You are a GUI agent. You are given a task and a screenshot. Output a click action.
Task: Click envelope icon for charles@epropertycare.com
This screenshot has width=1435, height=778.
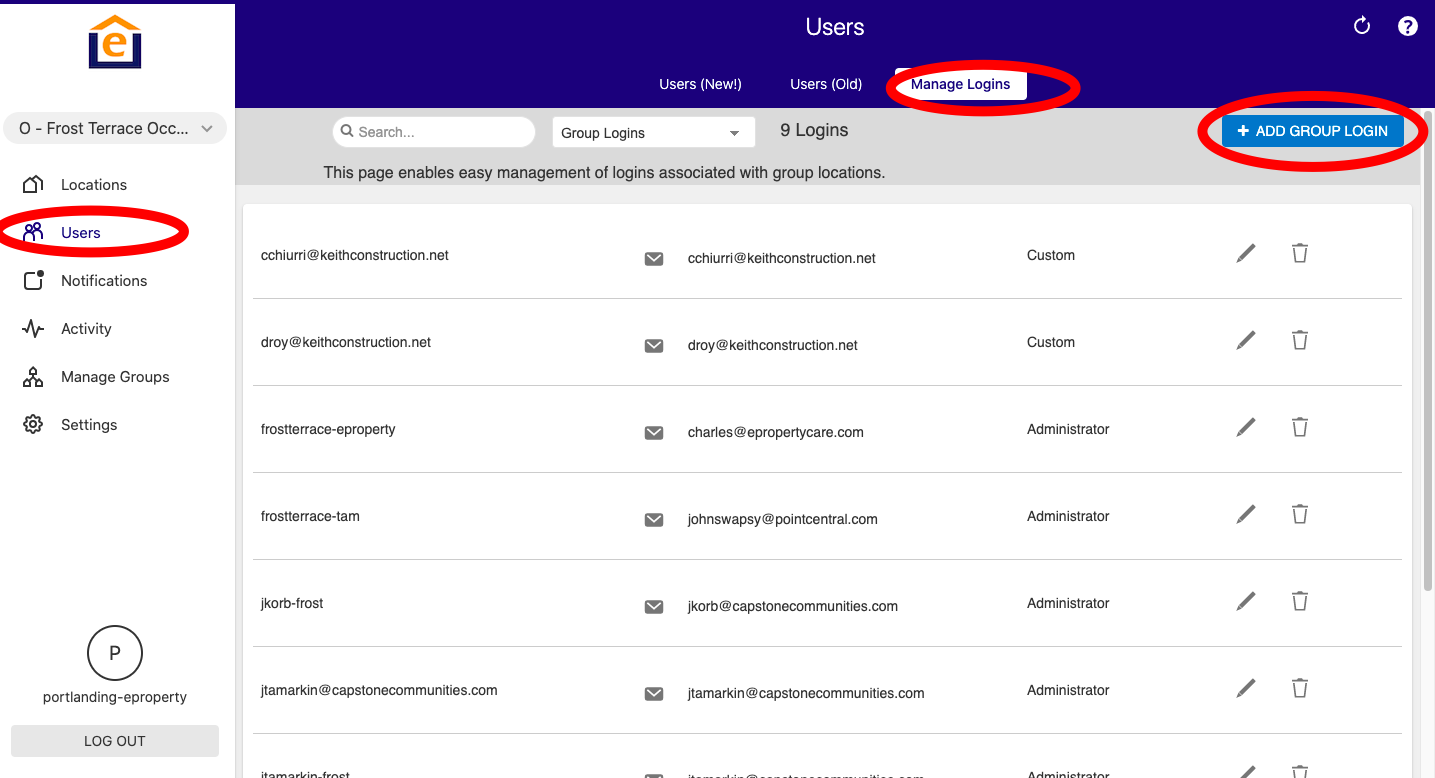[654, 433]
